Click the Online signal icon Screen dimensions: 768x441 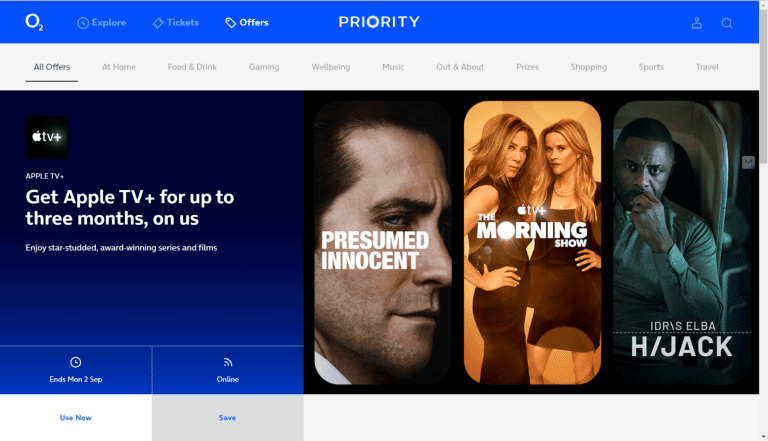click(x=228, y=362)
